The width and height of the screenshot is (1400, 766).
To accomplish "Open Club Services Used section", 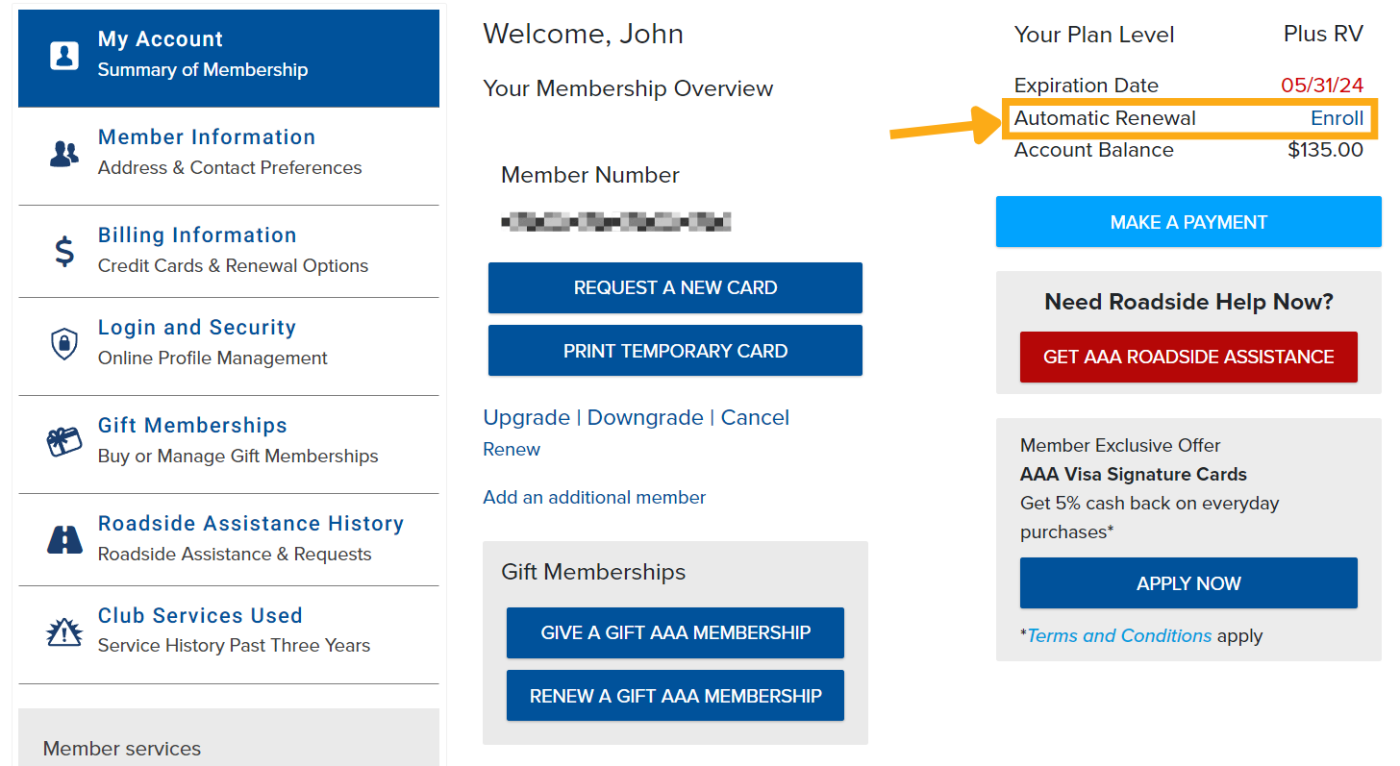I will tap(229, 634).
